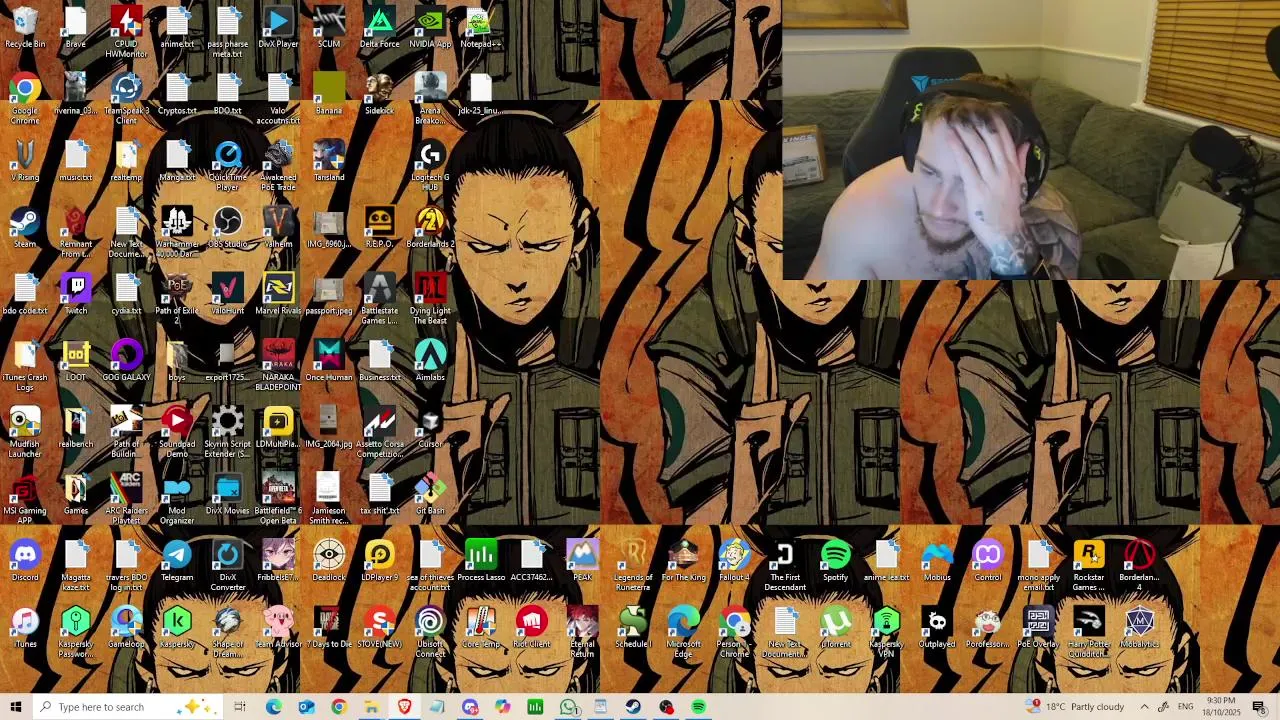Select the Rockstar Games launcher icon

[x=1088, y=566]
